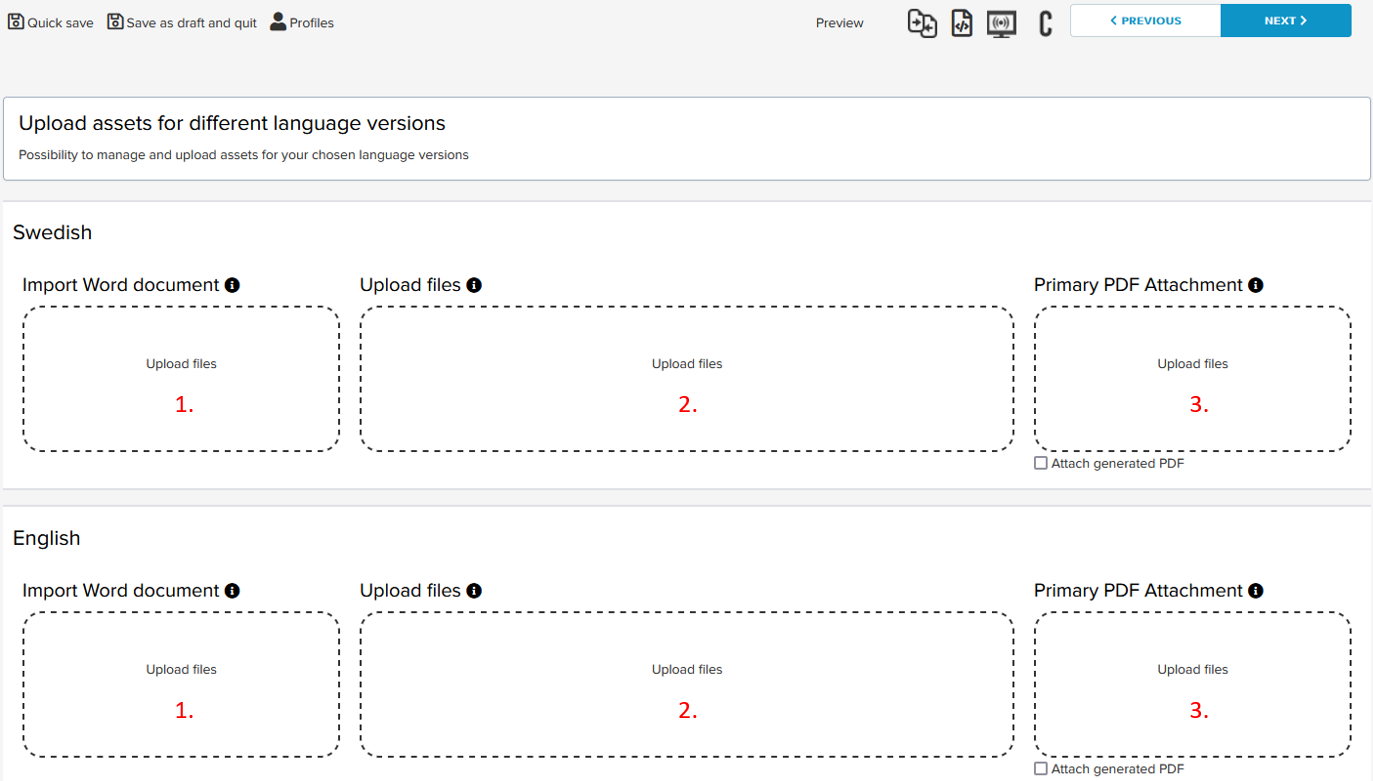Enable Attach generated PDF for Swedish
Image resolution: width=1373 pixels, height=781 pixels.
[1041, 463]
